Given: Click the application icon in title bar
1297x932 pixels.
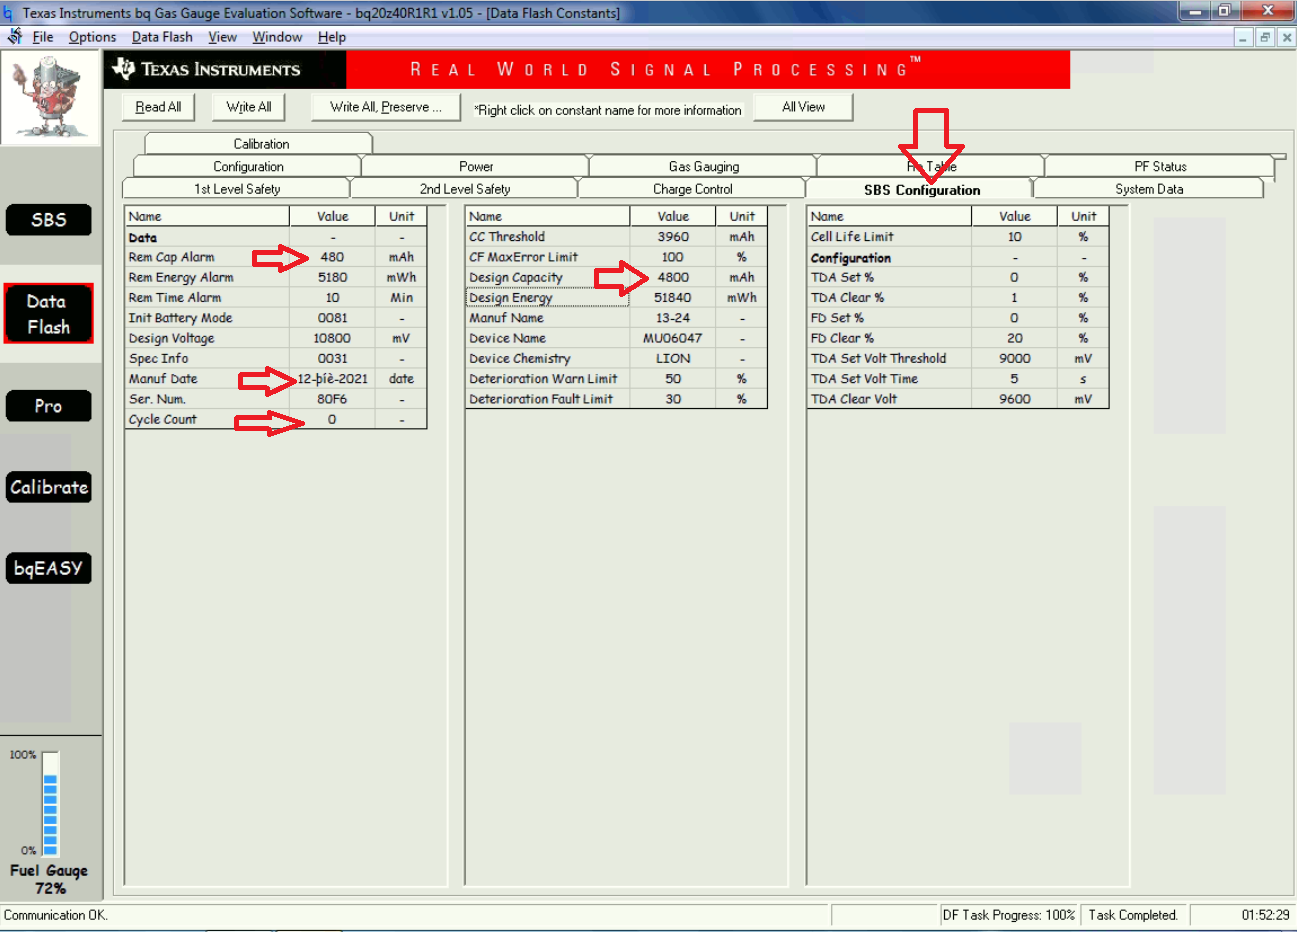Looking at the screenshot, I should tap(9, 13).
